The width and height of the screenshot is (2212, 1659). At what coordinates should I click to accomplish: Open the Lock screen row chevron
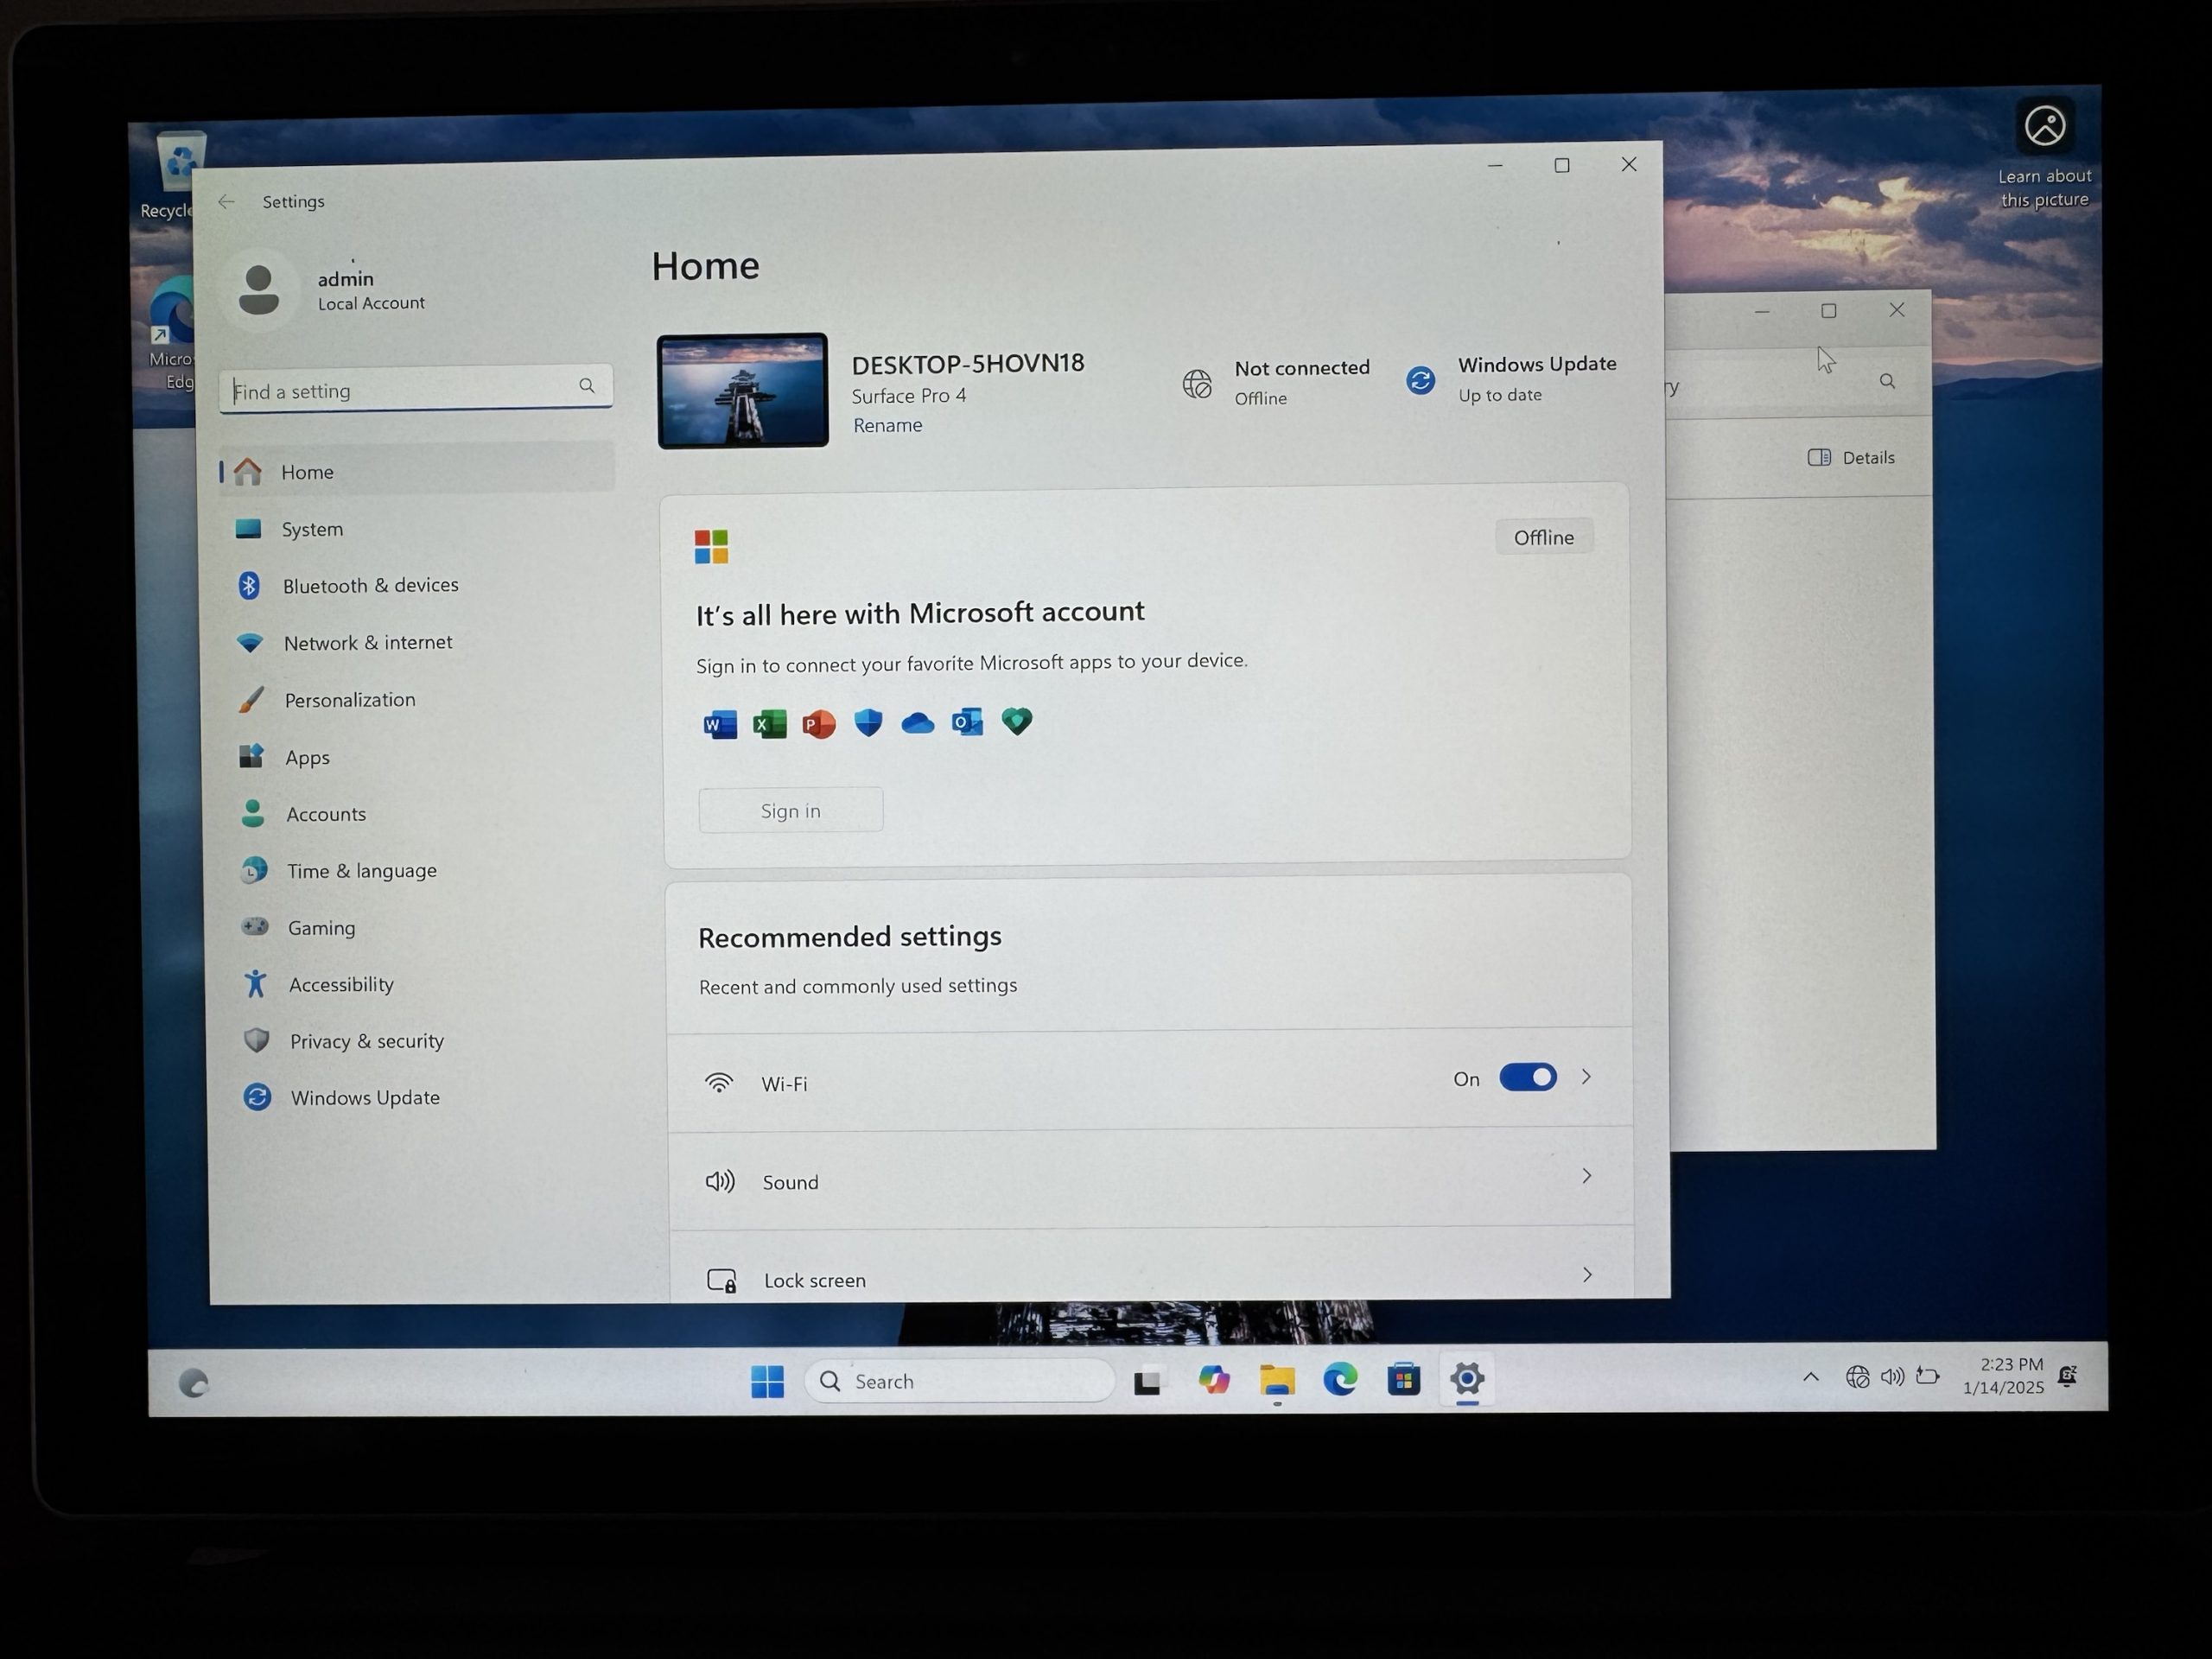pyautogui.click(x=1588, y=1275)
